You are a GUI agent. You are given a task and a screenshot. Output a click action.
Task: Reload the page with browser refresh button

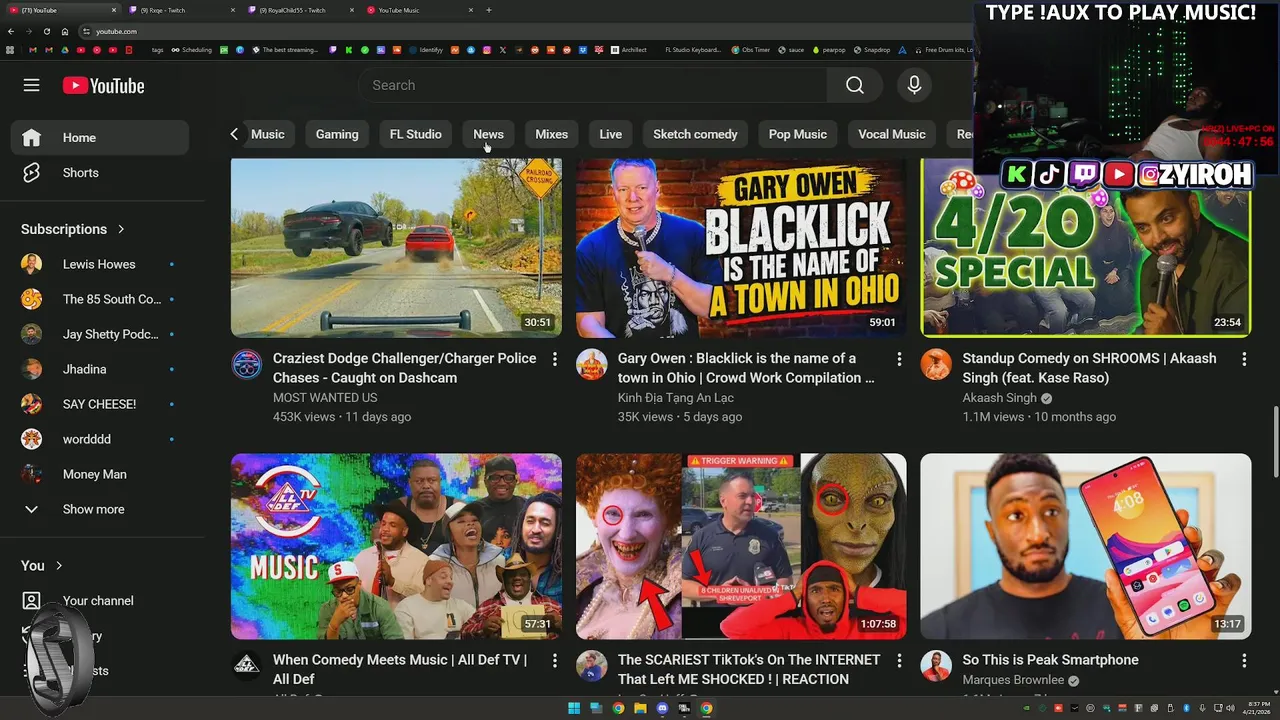46,31
